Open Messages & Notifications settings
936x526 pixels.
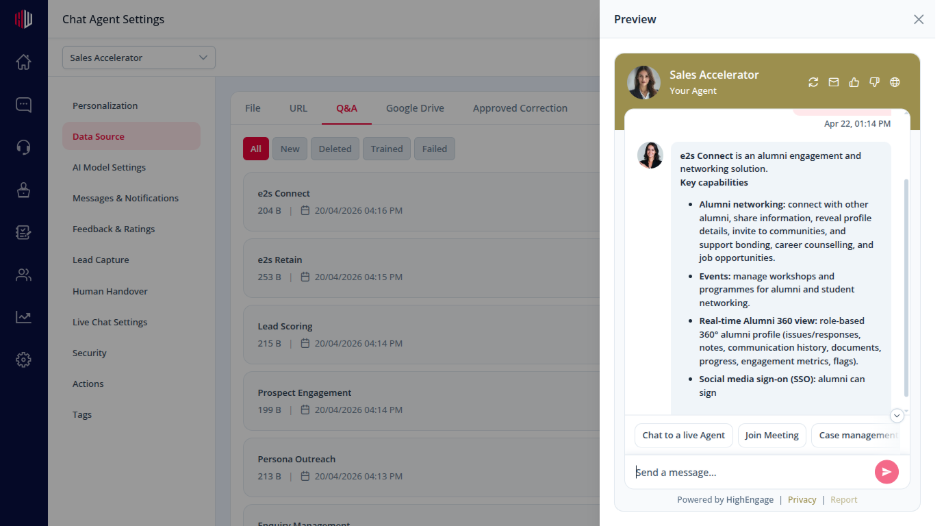[131, 198]
